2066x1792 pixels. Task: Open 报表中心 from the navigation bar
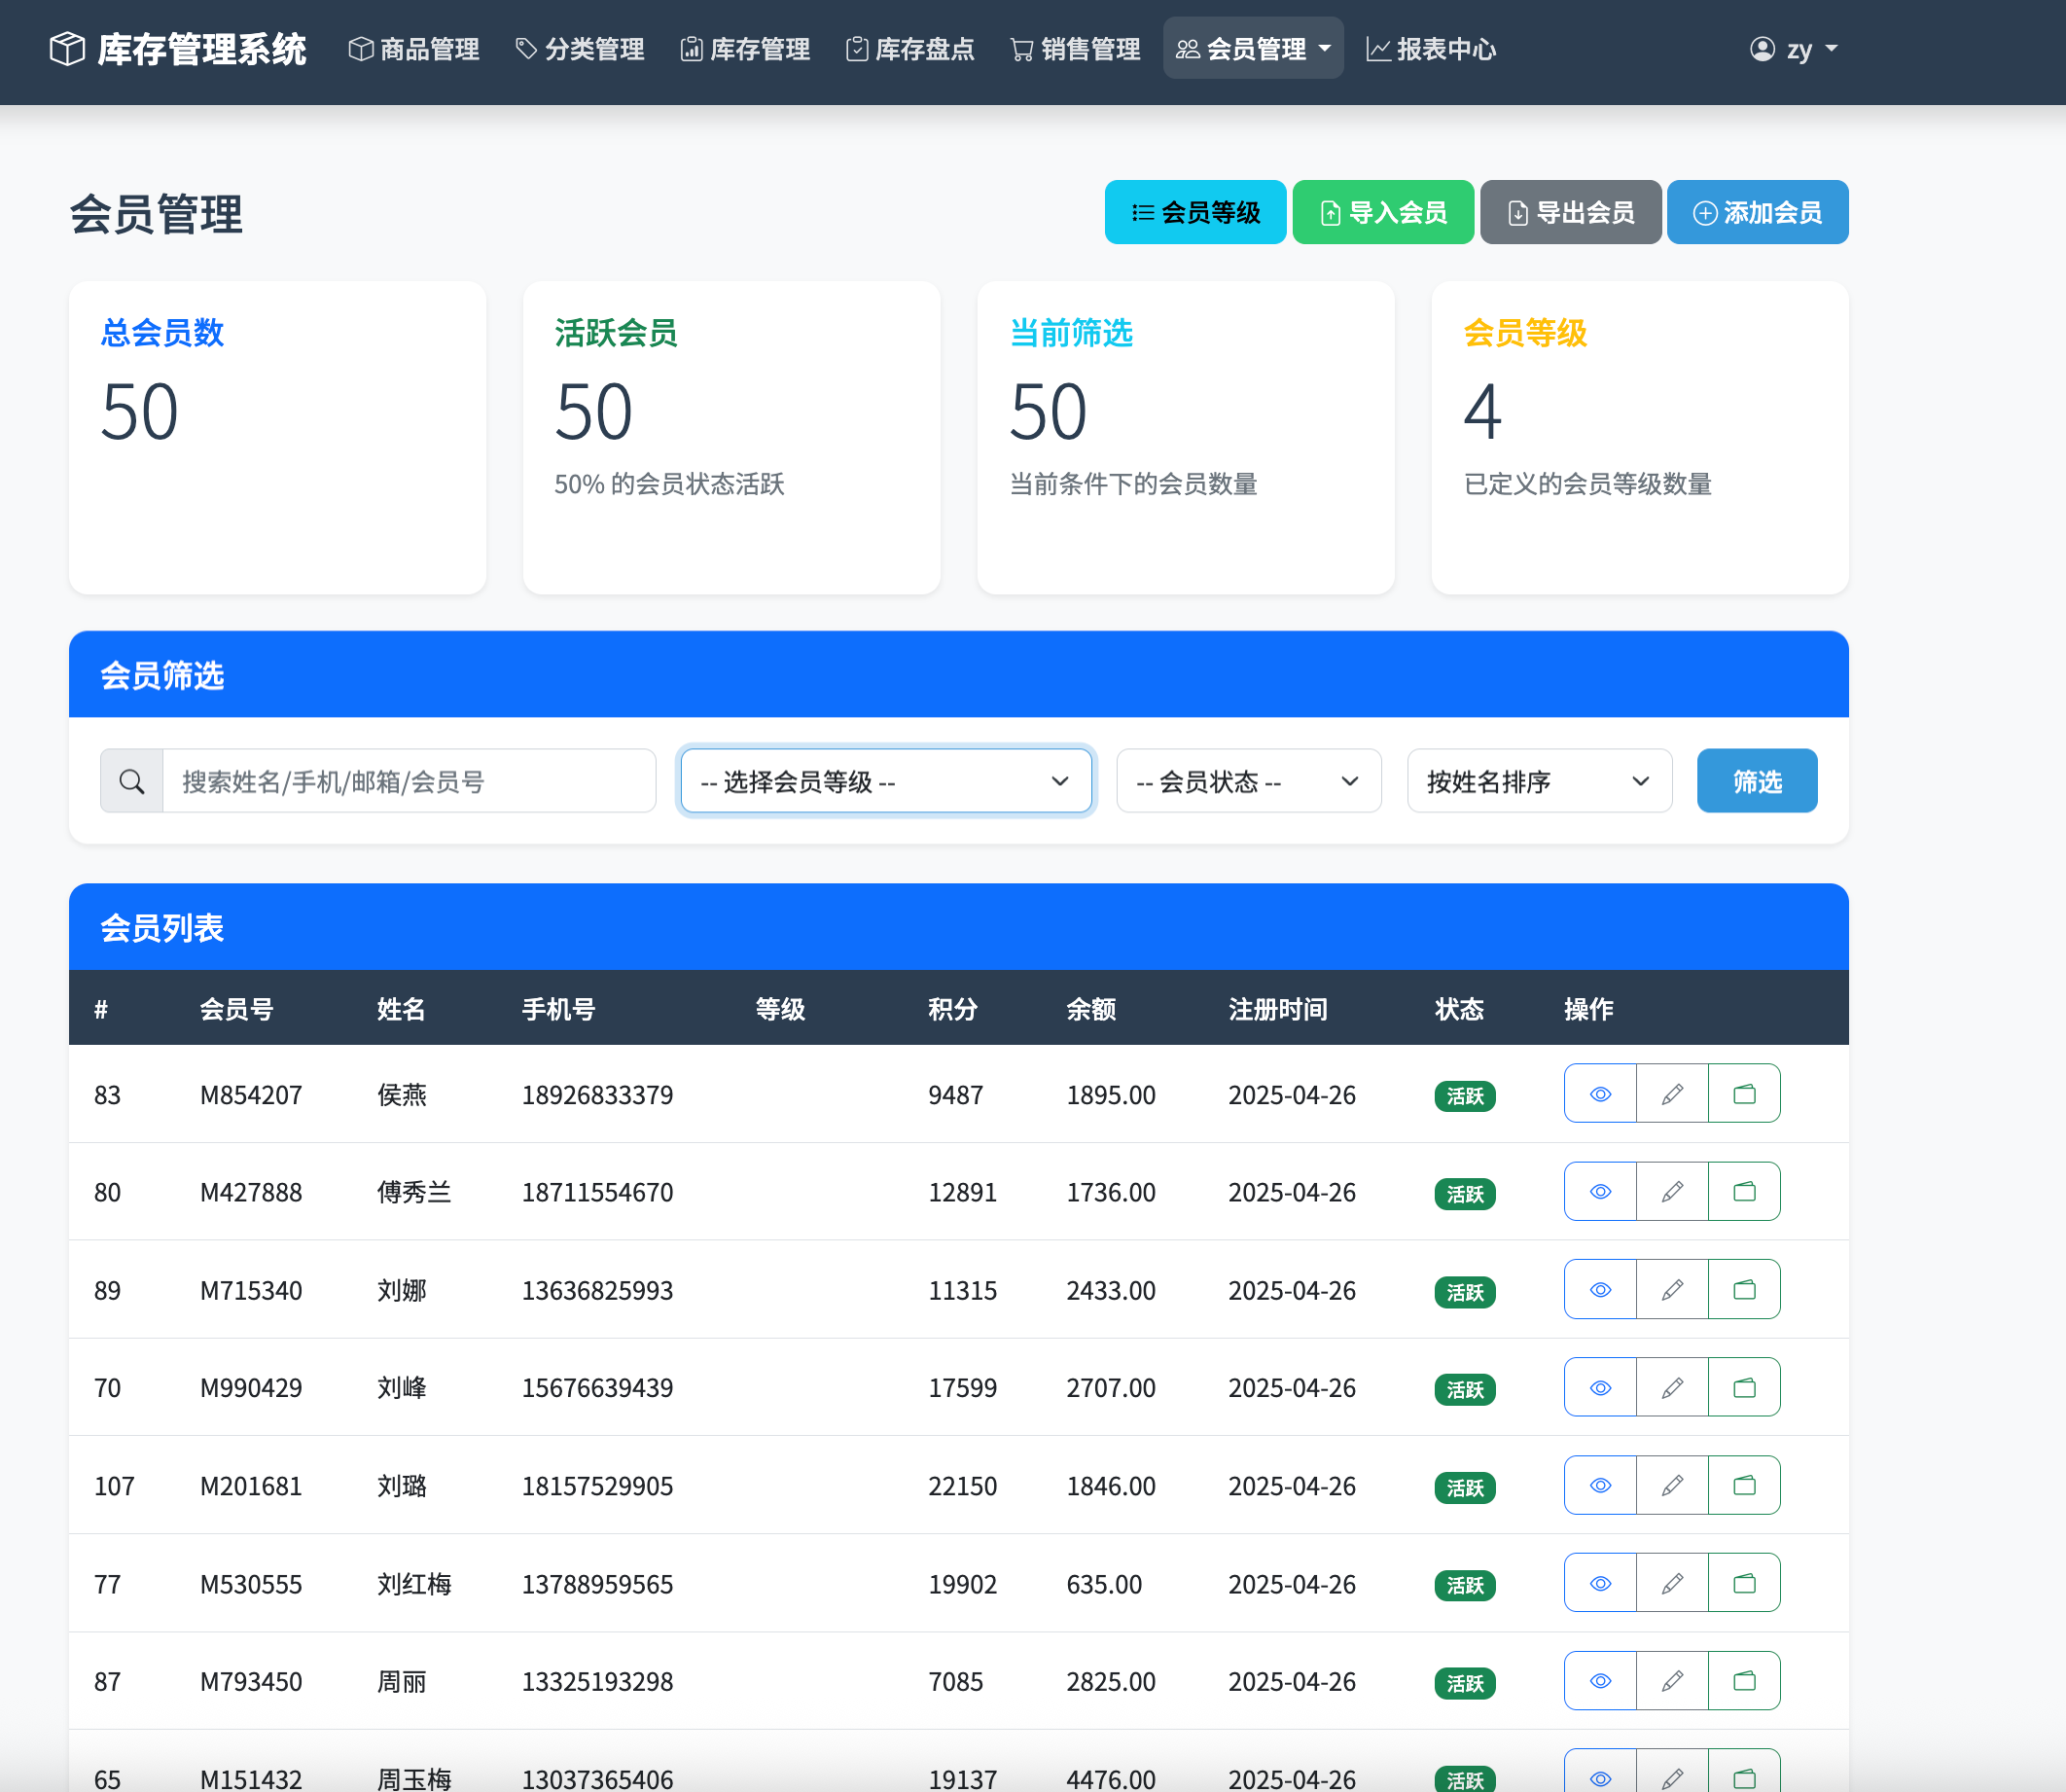click(x=1431, y=49)
